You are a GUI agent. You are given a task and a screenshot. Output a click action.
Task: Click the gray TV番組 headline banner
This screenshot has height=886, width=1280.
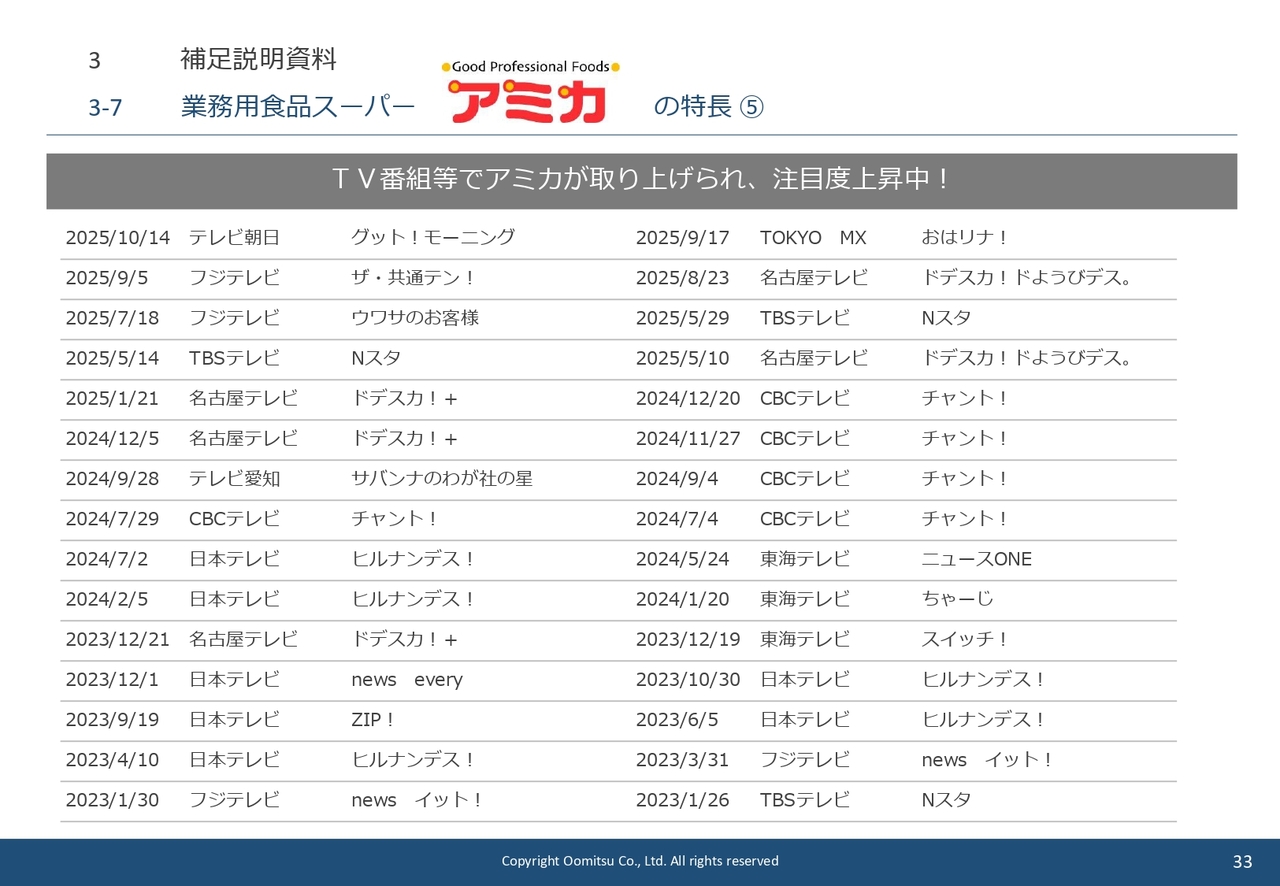click(641, 180)
